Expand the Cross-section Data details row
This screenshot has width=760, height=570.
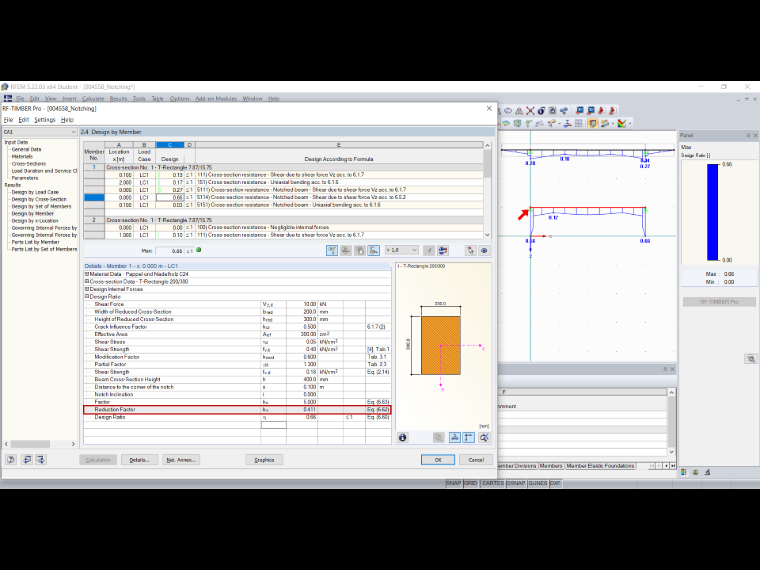87,282
